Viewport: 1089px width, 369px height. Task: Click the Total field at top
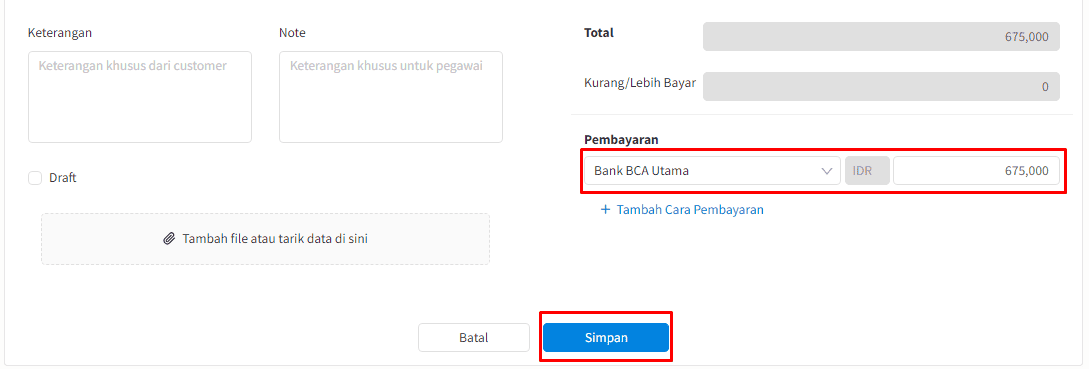click(881, 37)
